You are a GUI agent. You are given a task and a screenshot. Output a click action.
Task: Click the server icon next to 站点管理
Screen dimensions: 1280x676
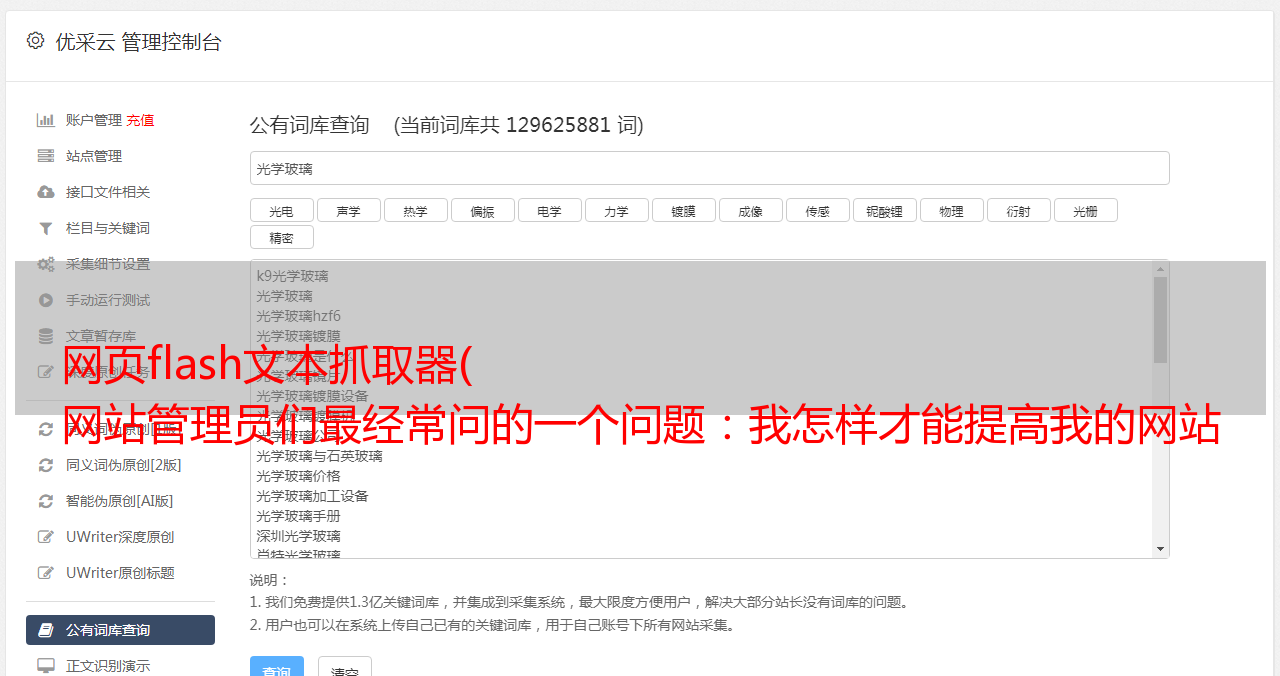click(45, 156)
